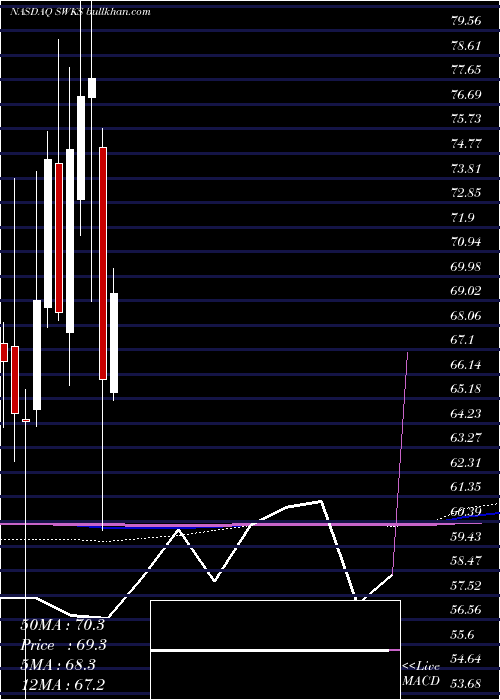Viewport: 500px width, 700px height.
Task: Click the 79.56 price axis value
Action: [466, 21]
